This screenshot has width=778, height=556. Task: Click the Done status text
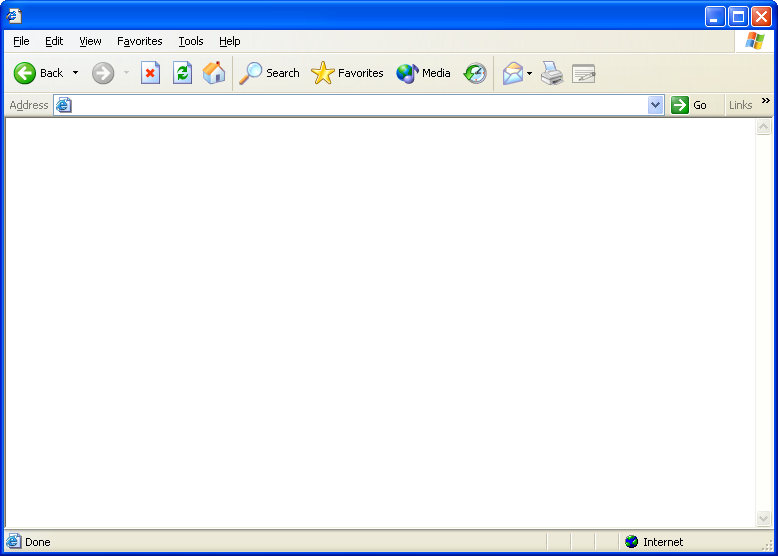(38, 542)
